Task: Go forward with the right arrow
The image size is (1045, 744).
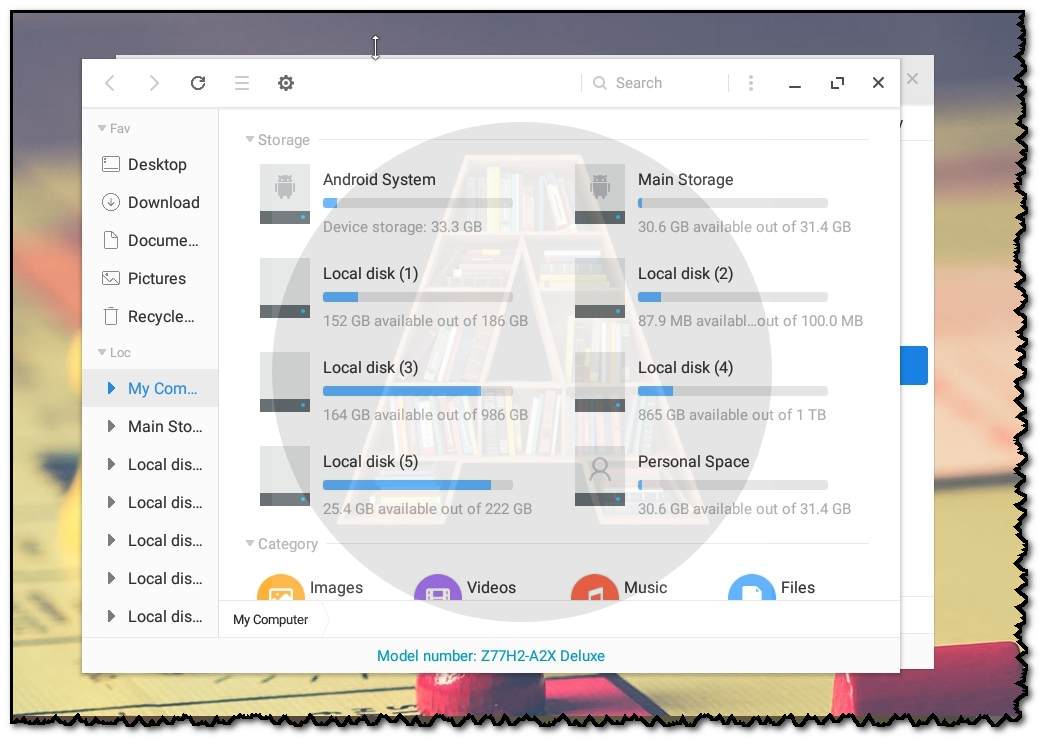Action: tap(154, 83)
